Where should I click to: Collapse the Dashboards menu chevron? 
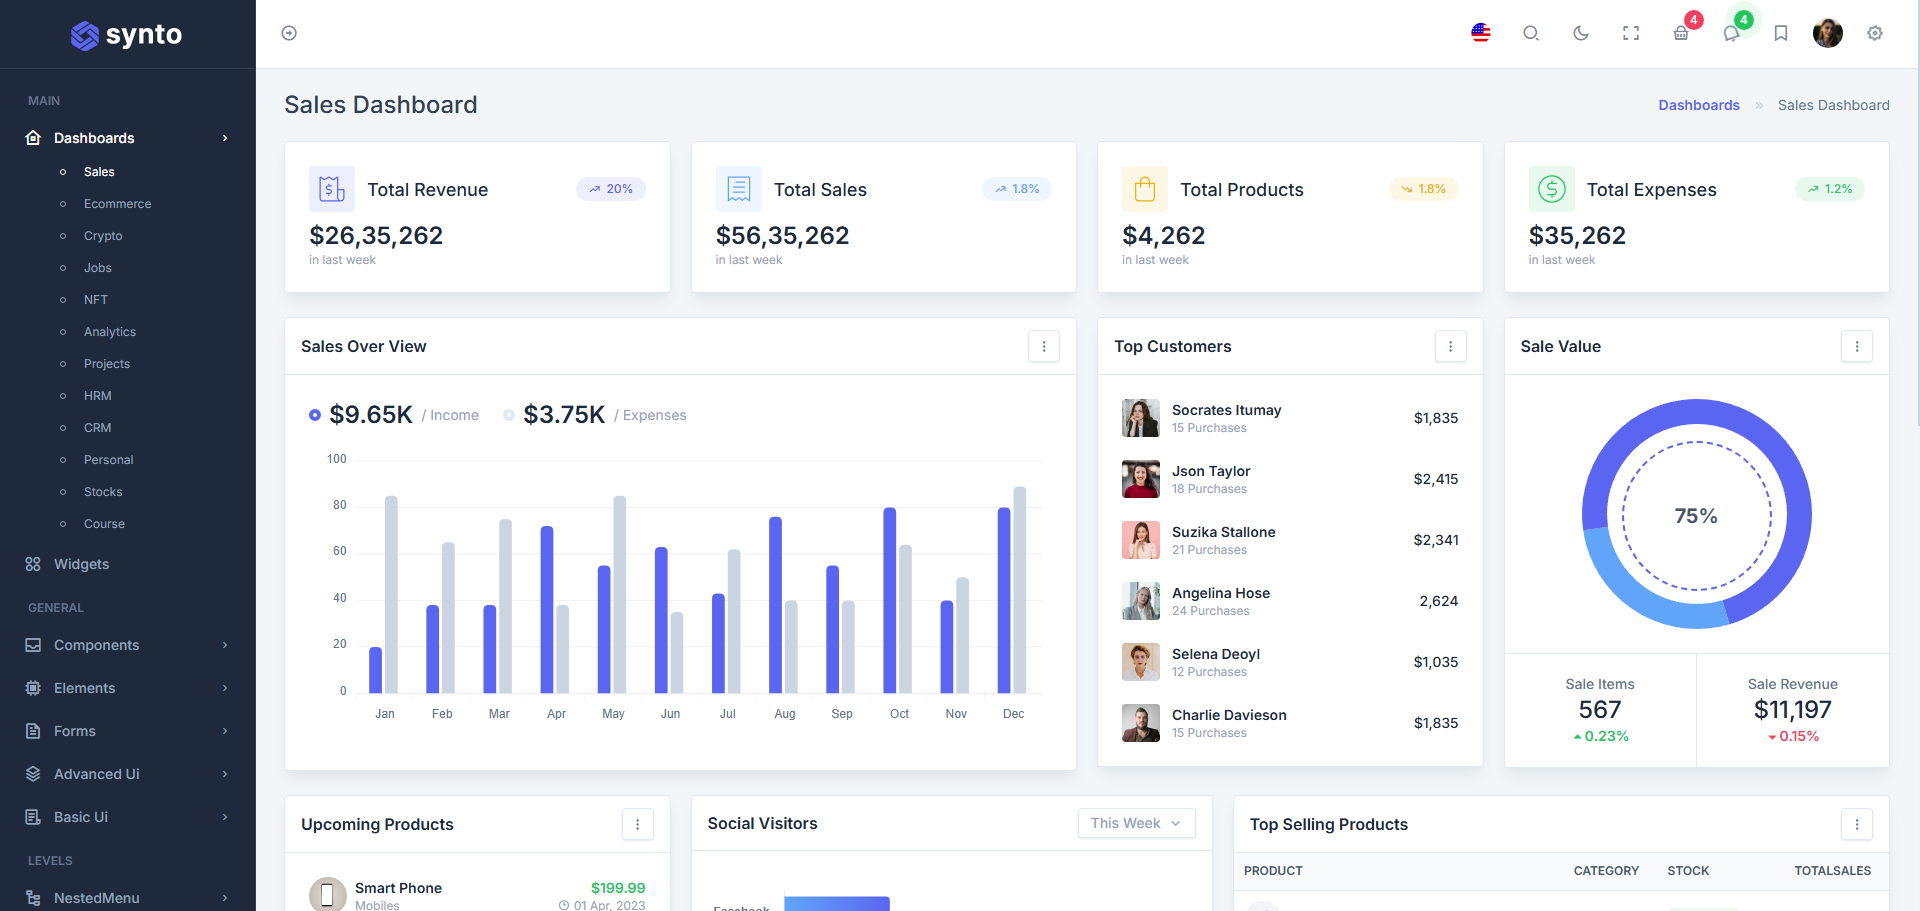coord(225,138)
